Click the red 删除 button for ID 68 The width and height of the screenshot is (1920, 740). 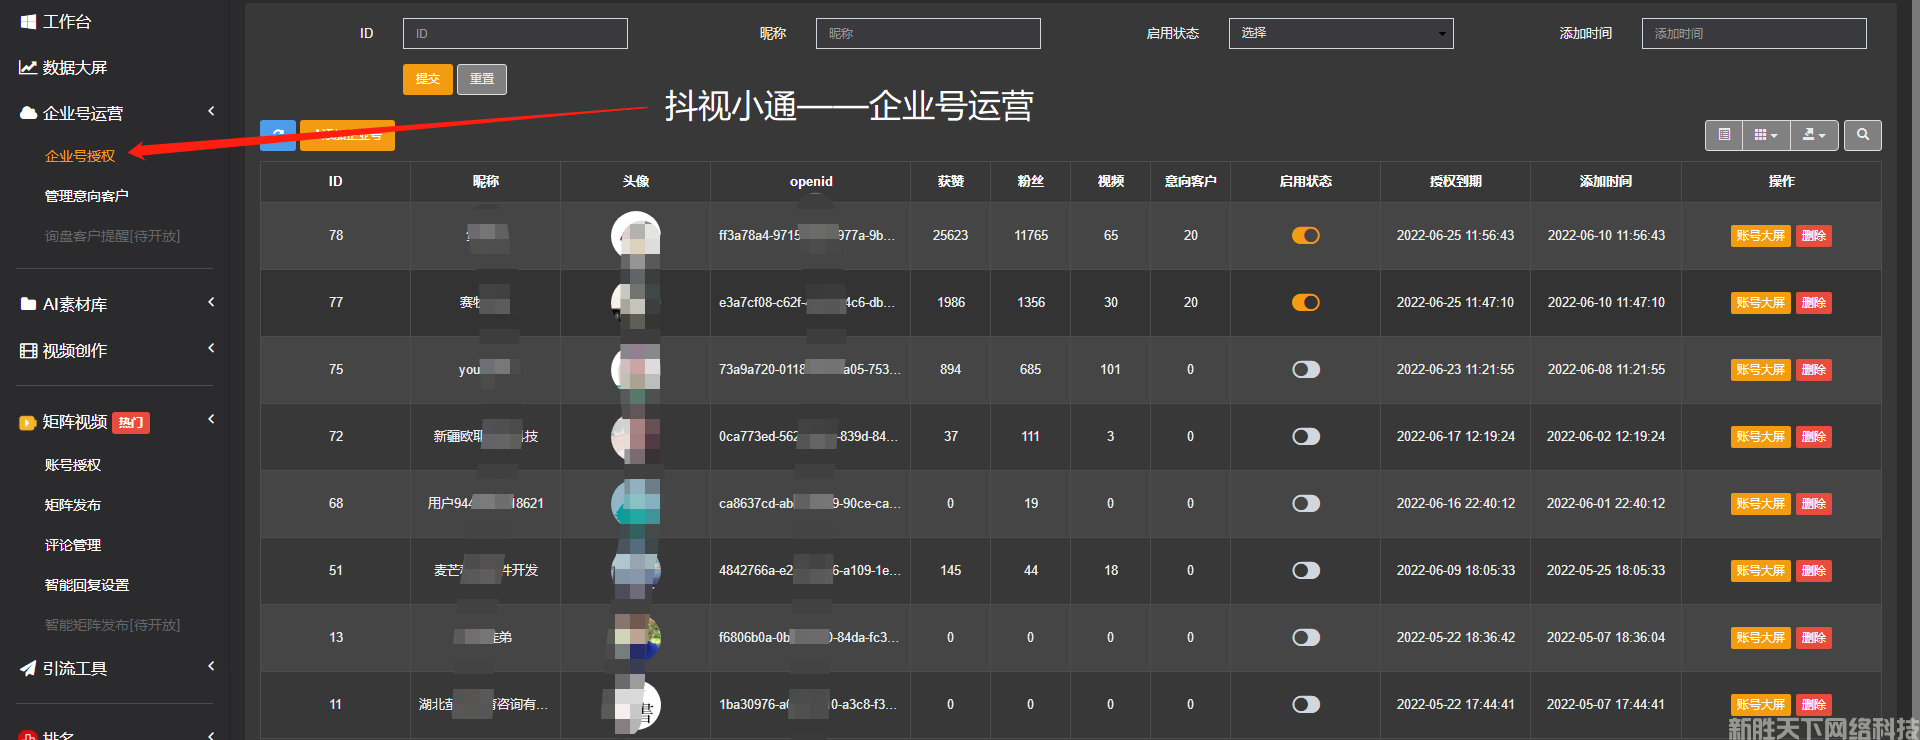[x=1813, y=504]
